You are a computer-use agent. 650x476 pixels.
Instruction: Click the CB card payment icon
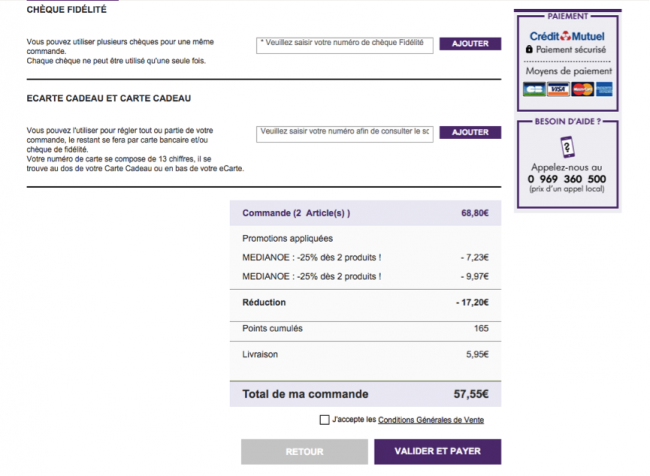click(x=534, y=89)
